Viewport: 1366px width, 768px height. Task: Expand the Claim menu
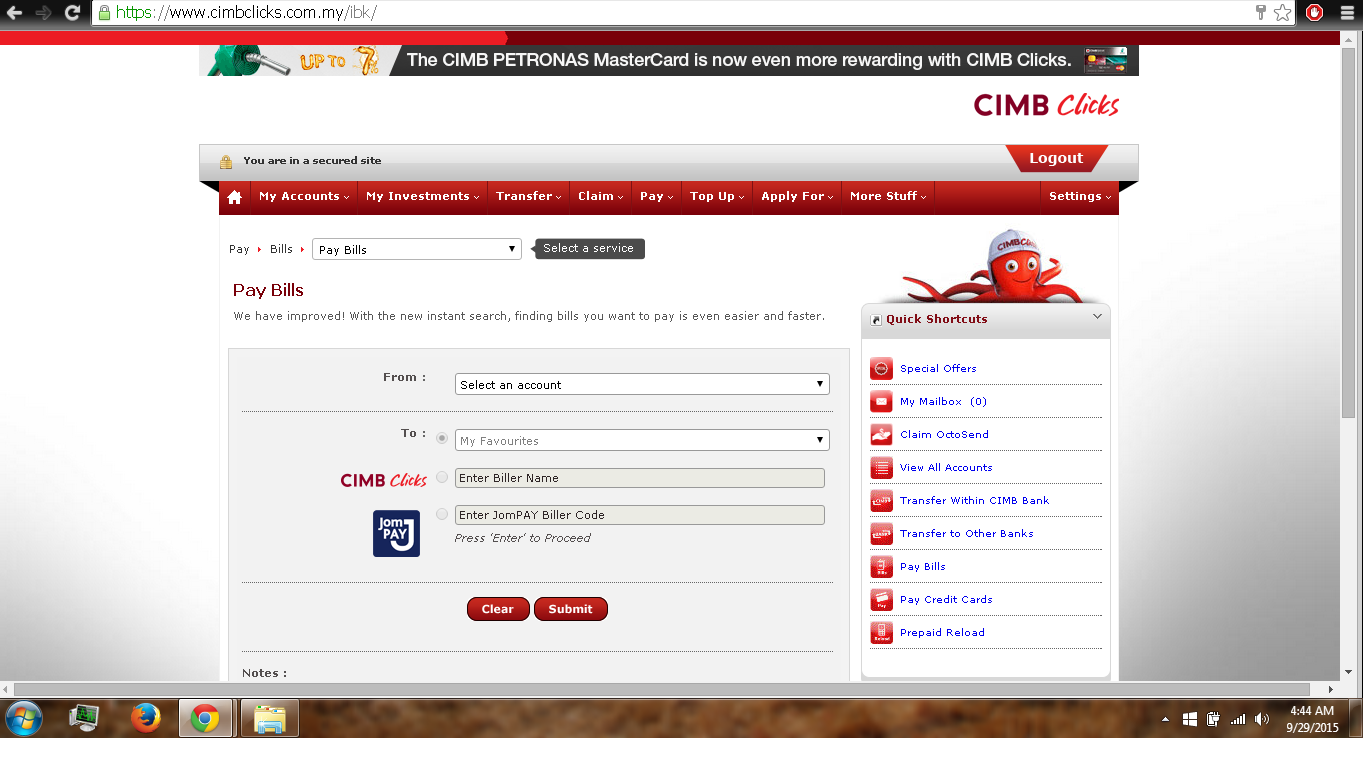(600, 197)
